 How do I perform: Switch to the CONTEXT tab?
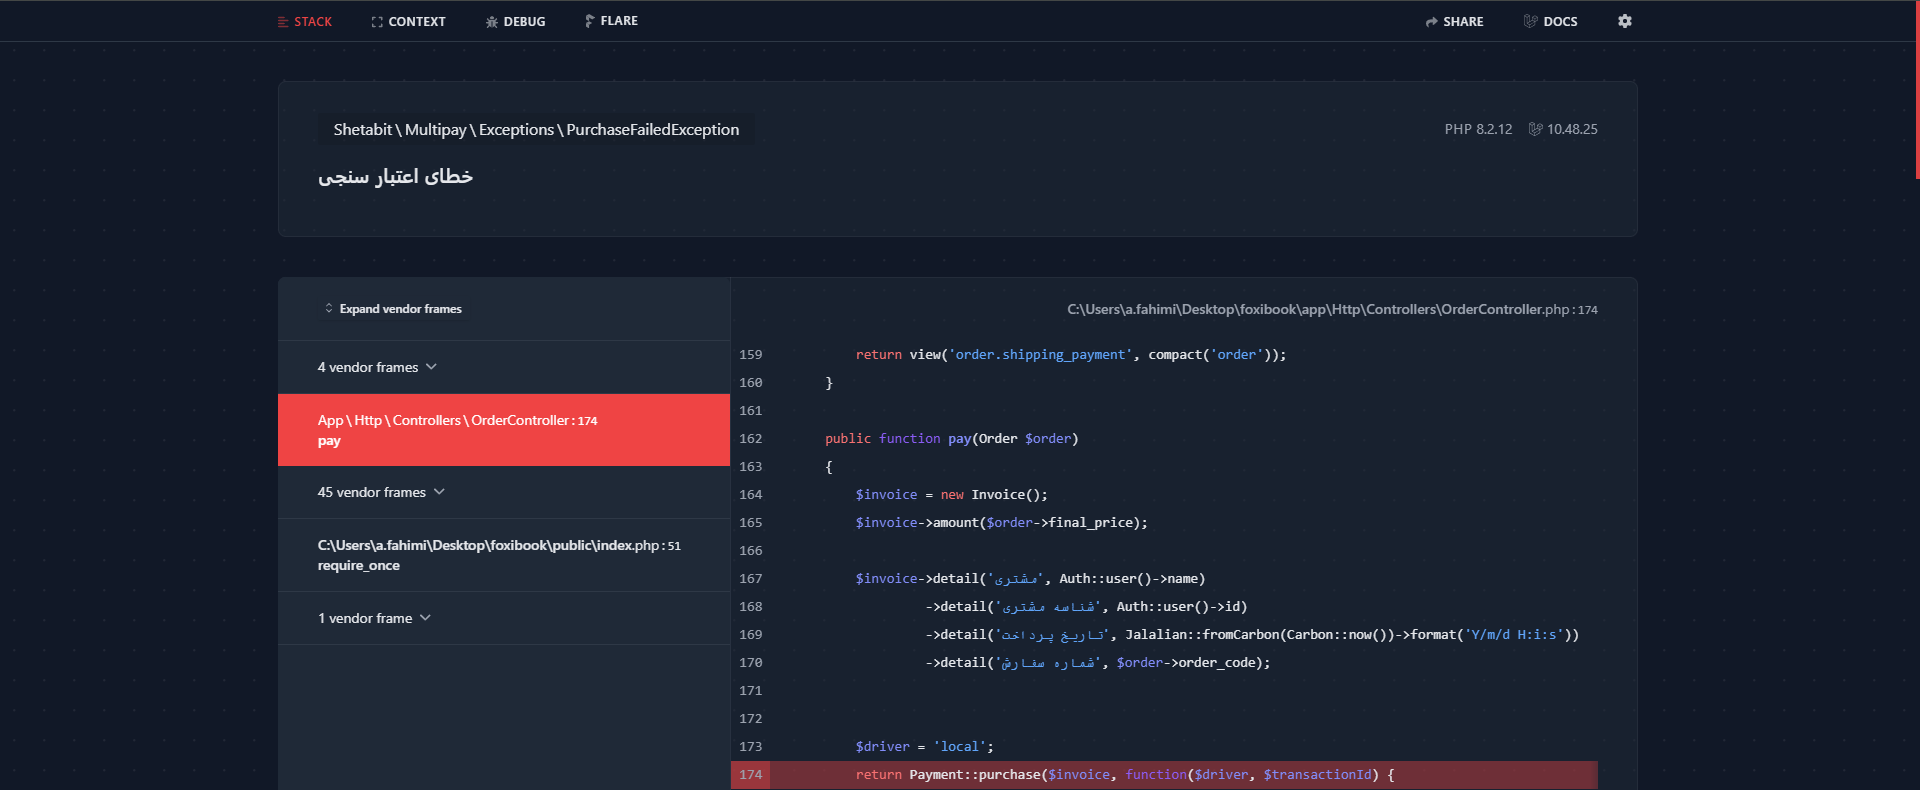[x=408, y=21]
